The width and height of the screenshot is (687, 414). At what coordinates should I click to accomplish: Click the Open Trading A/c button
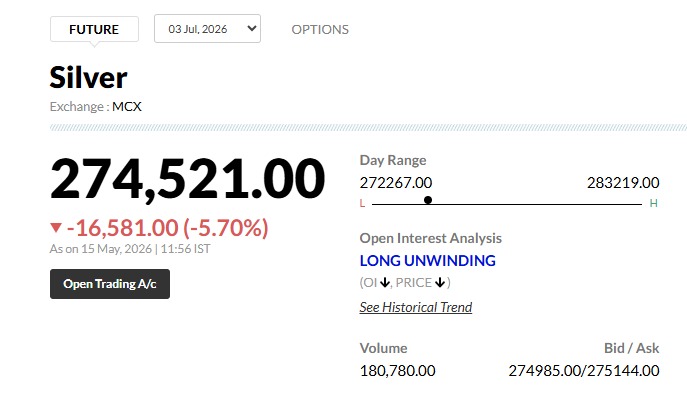pos(110,284)
